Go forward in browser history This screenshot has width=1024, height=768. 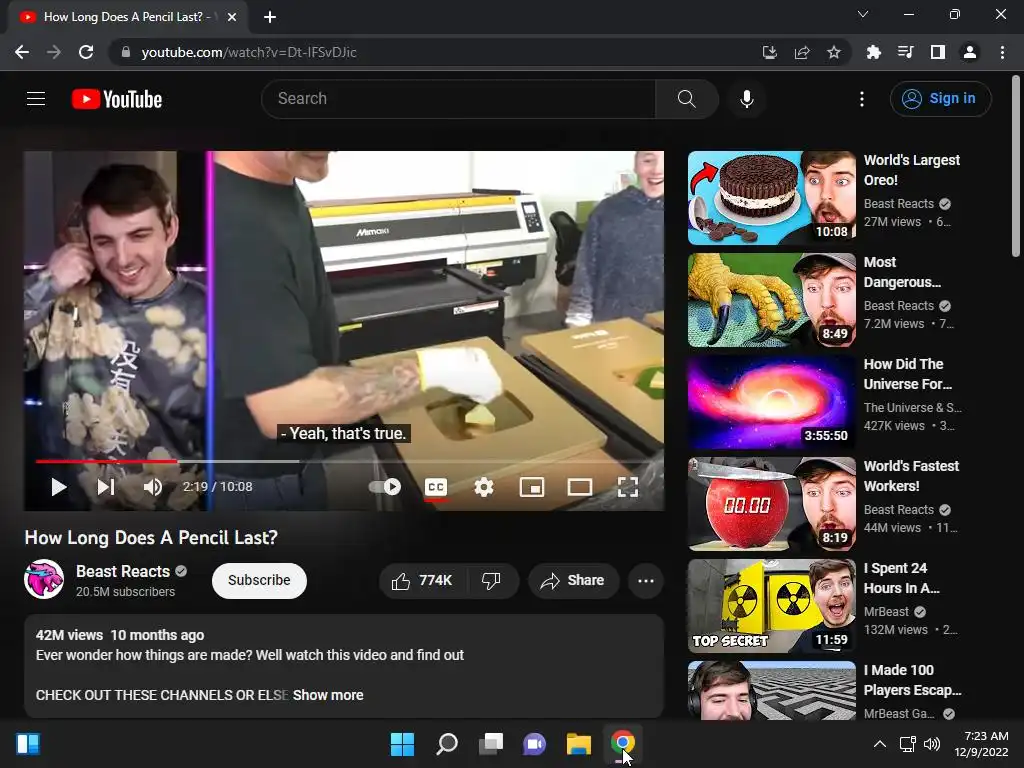[54, 52]
